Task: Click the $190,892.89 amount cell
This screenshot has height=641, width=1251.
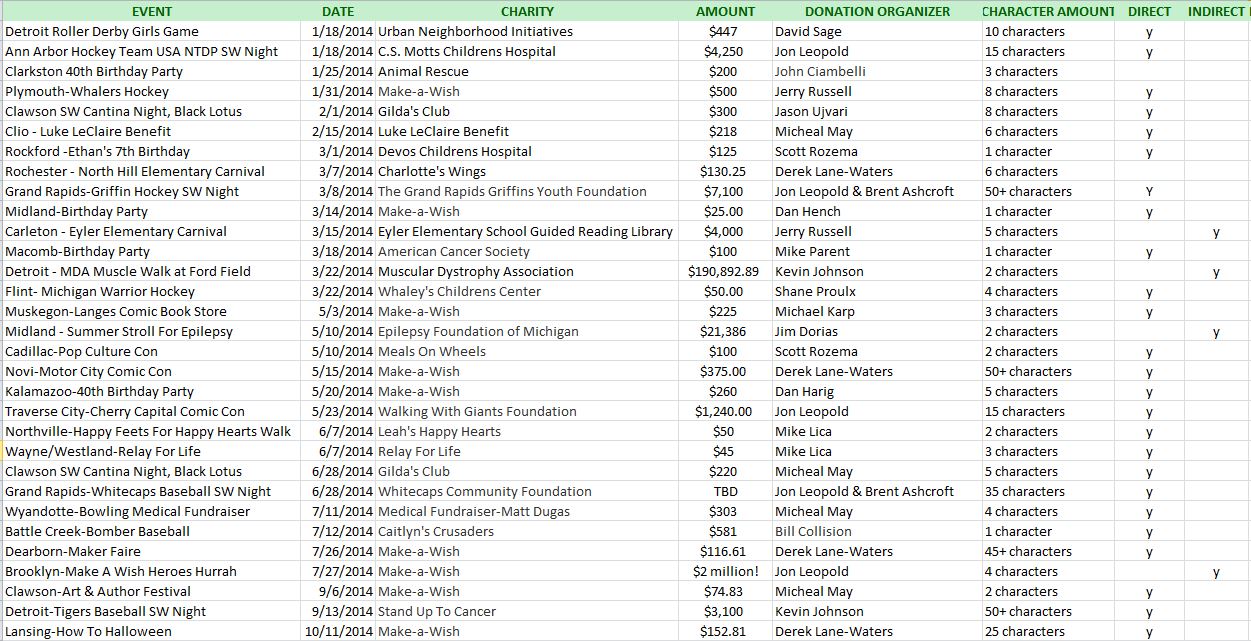Action: click(723, 271)
